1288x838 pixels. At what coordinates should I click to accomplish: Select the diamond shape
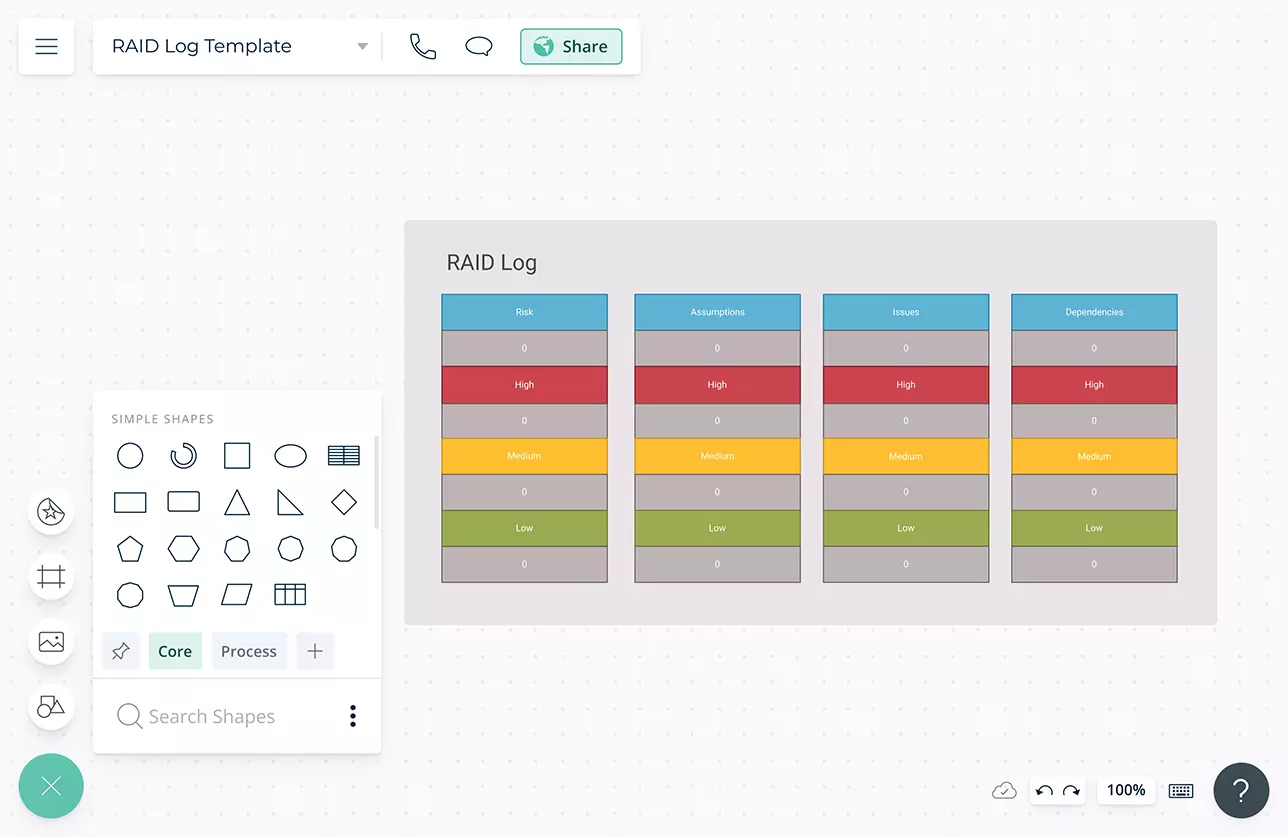click(344, 502)
